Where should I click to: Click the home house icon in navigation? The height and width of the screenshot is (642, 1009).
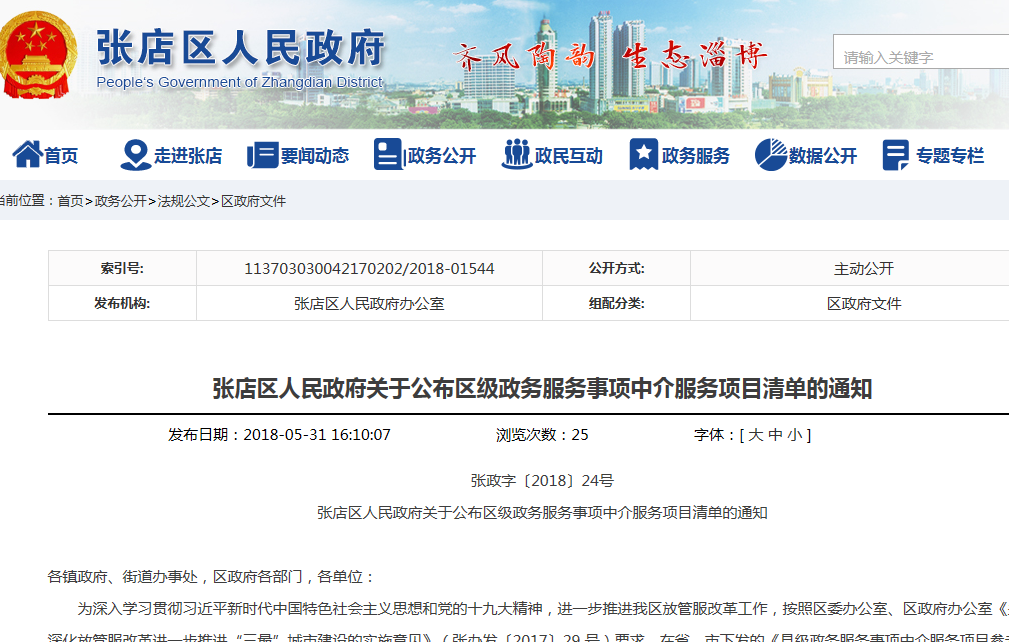tap(27, 155)
